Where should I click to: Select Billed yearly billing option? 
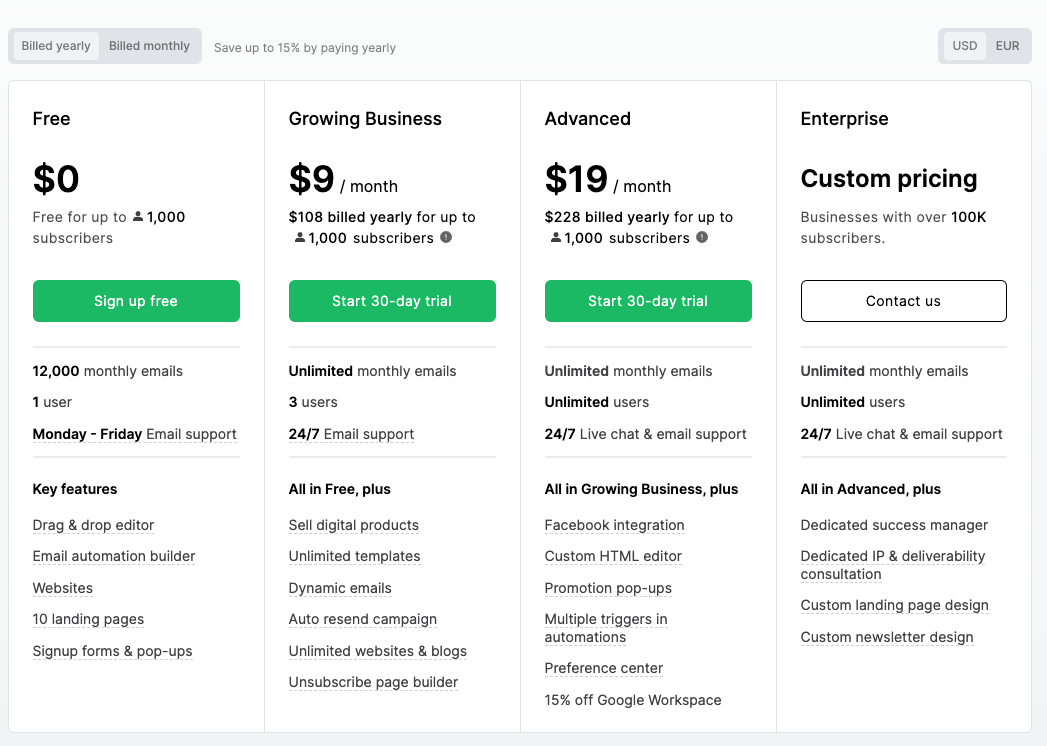coord(56,46)
